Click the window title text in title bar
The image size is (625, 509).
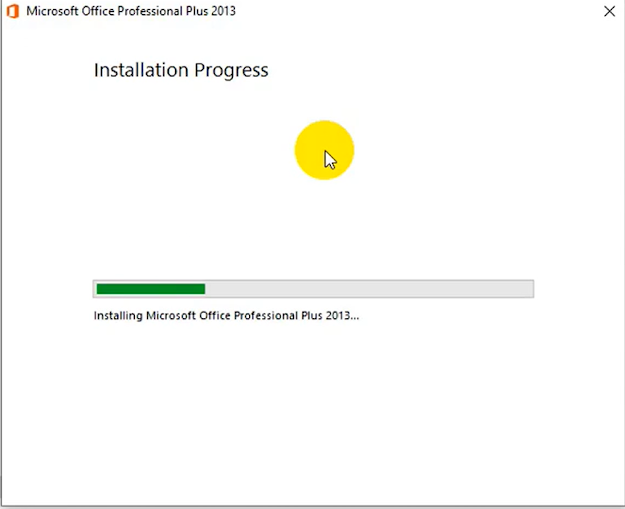[x=131, y=12]
